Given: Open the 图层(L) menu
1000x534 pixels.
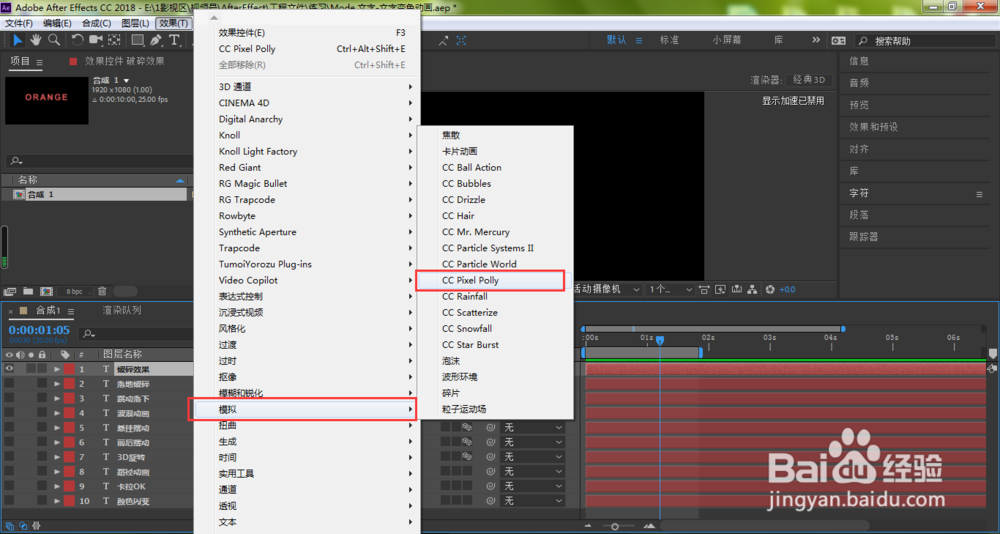Looking at the screenshot, I should [x=135, y=23].
